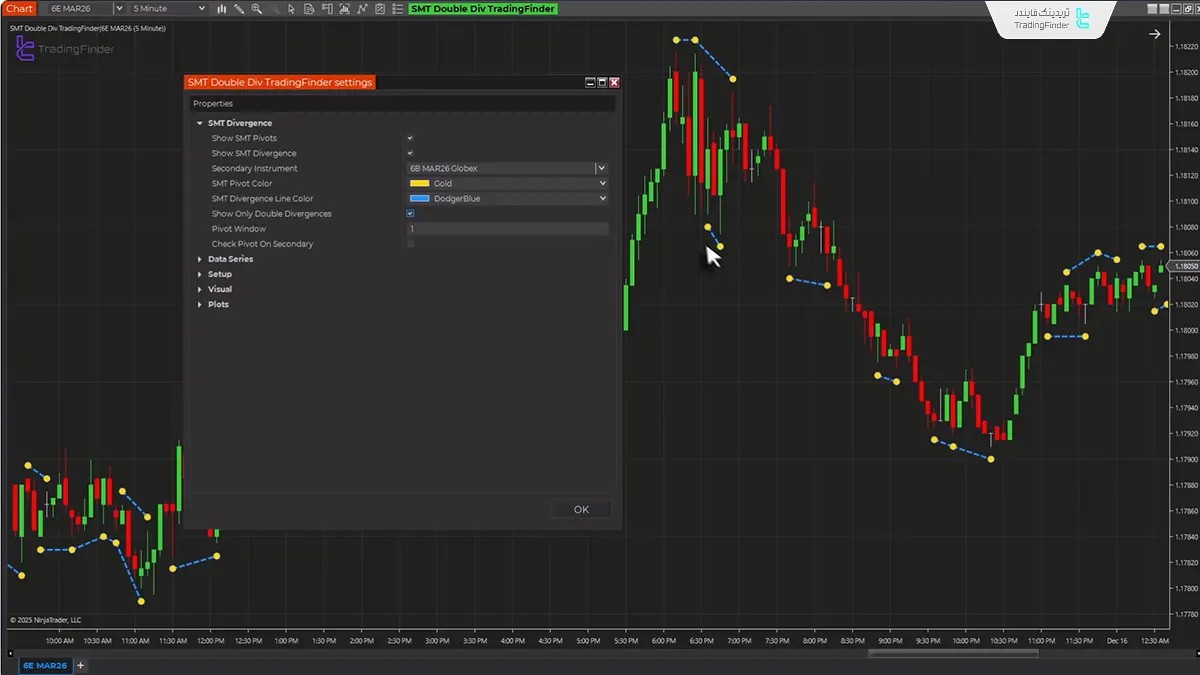1200x675 pixels.
Task: Click the zoom in magnifier icon
Action: (x=256, y=9)
